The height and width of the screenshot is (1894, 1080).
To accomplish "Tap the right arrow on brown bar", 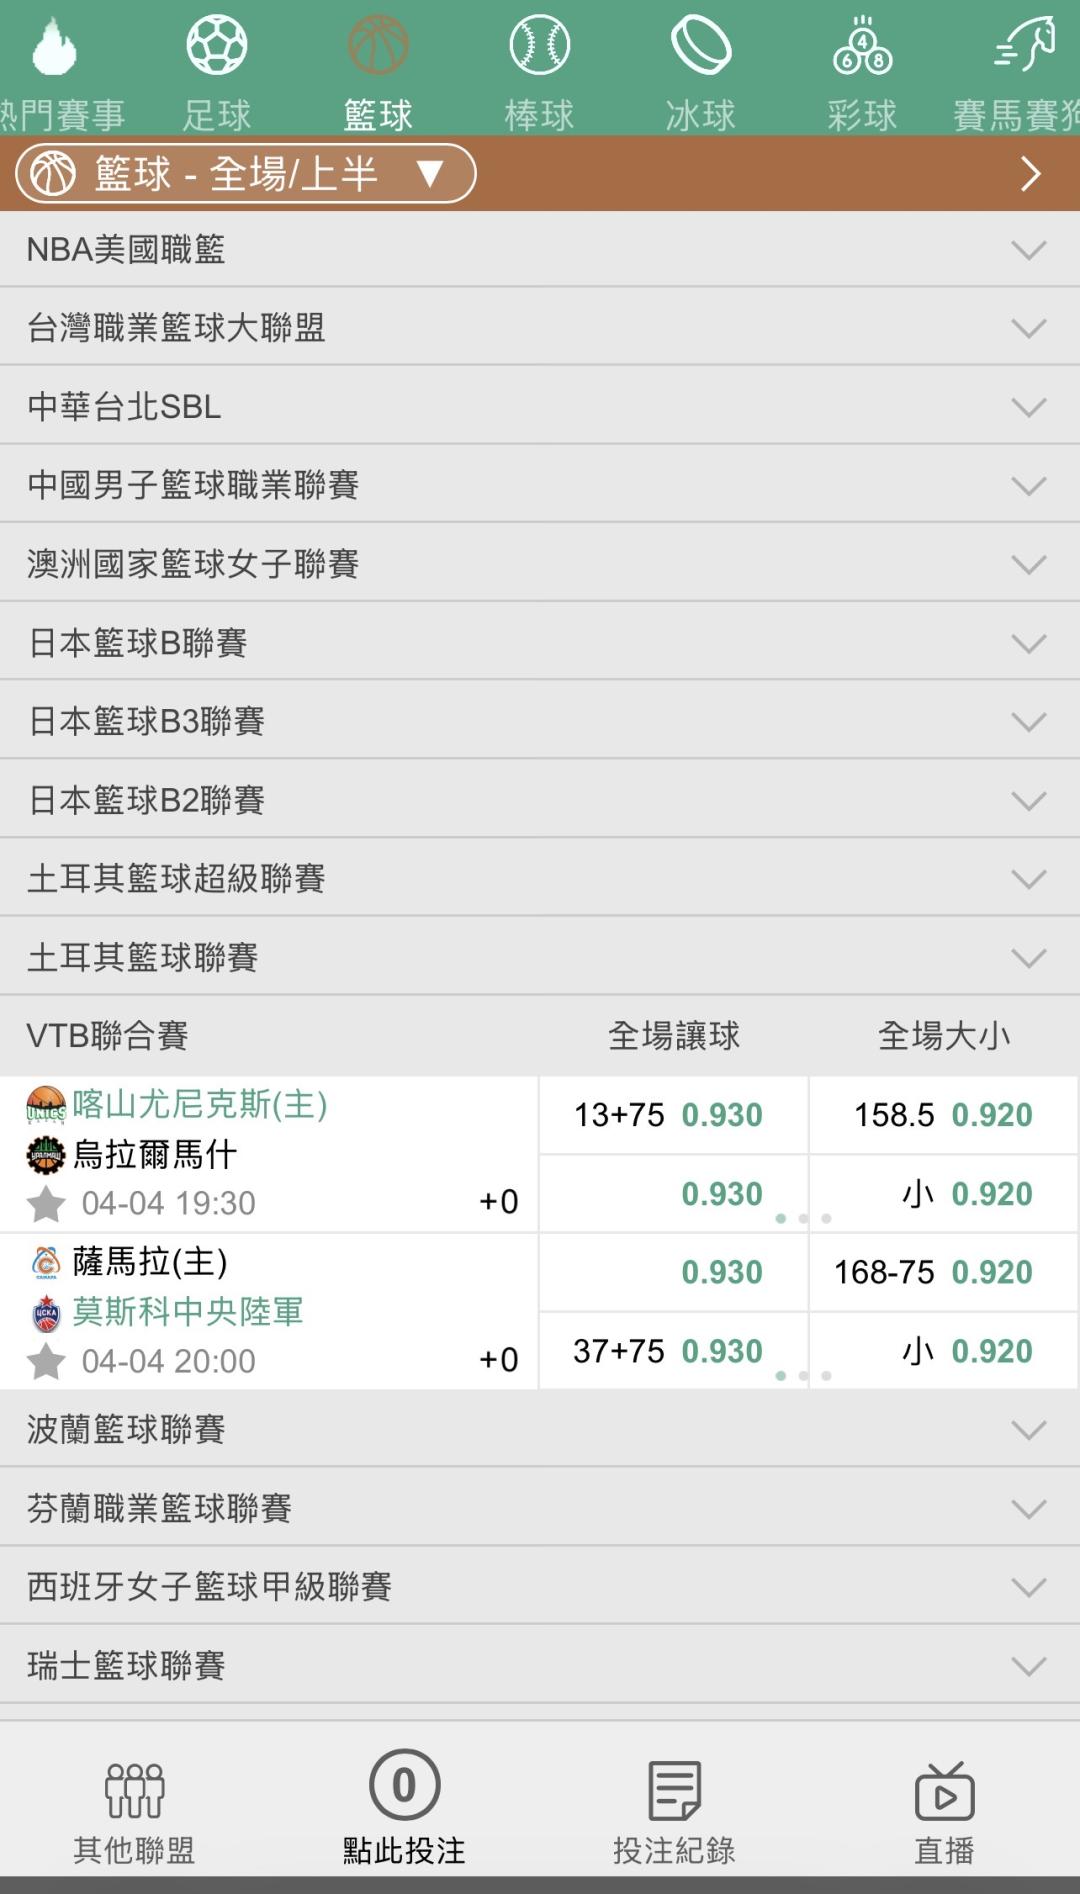I will [x=1030, y=174].
